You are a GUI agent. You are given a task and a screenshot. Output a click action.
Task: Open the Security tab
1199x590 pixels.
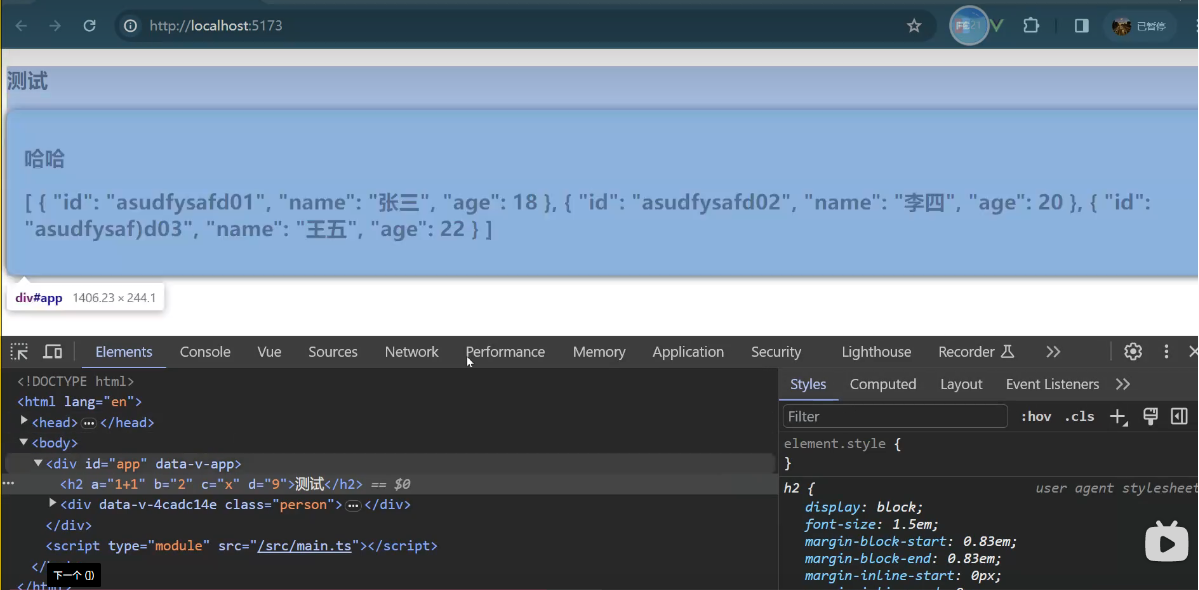[x=775, y=352]
